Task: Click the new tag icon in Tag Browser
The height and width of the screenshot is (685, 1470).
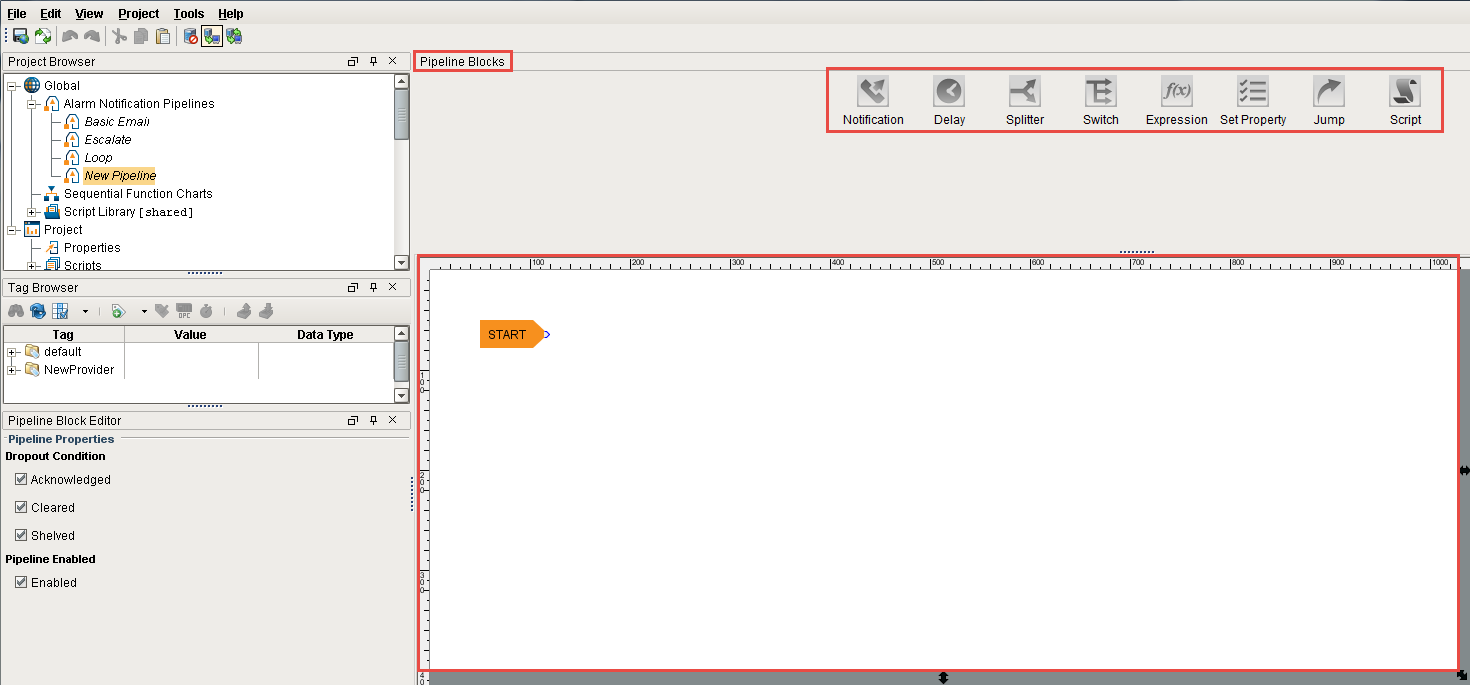Action: pos(117,311)
